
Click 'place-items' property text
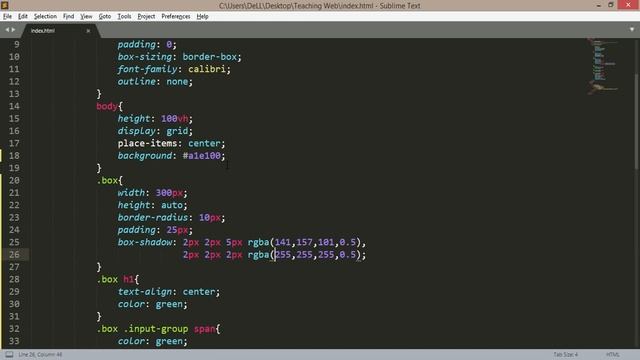point(147,144)
